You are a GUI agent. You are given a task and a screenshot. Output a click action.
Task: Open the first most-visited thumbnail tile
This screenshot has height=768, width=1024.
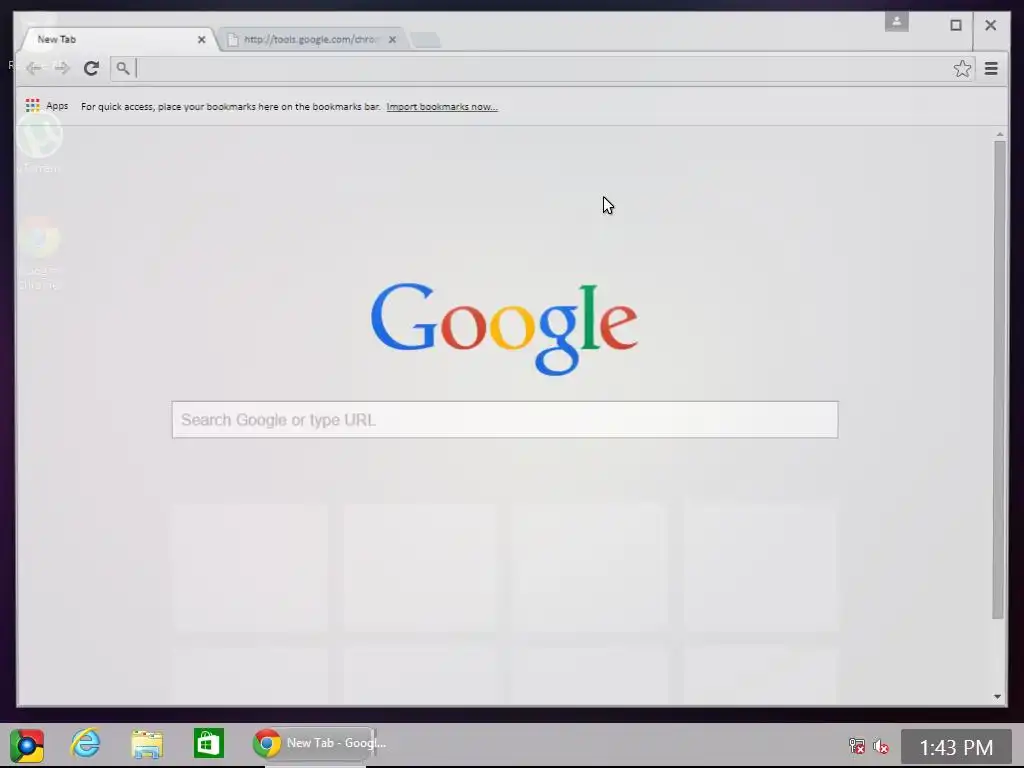point(250,566)
